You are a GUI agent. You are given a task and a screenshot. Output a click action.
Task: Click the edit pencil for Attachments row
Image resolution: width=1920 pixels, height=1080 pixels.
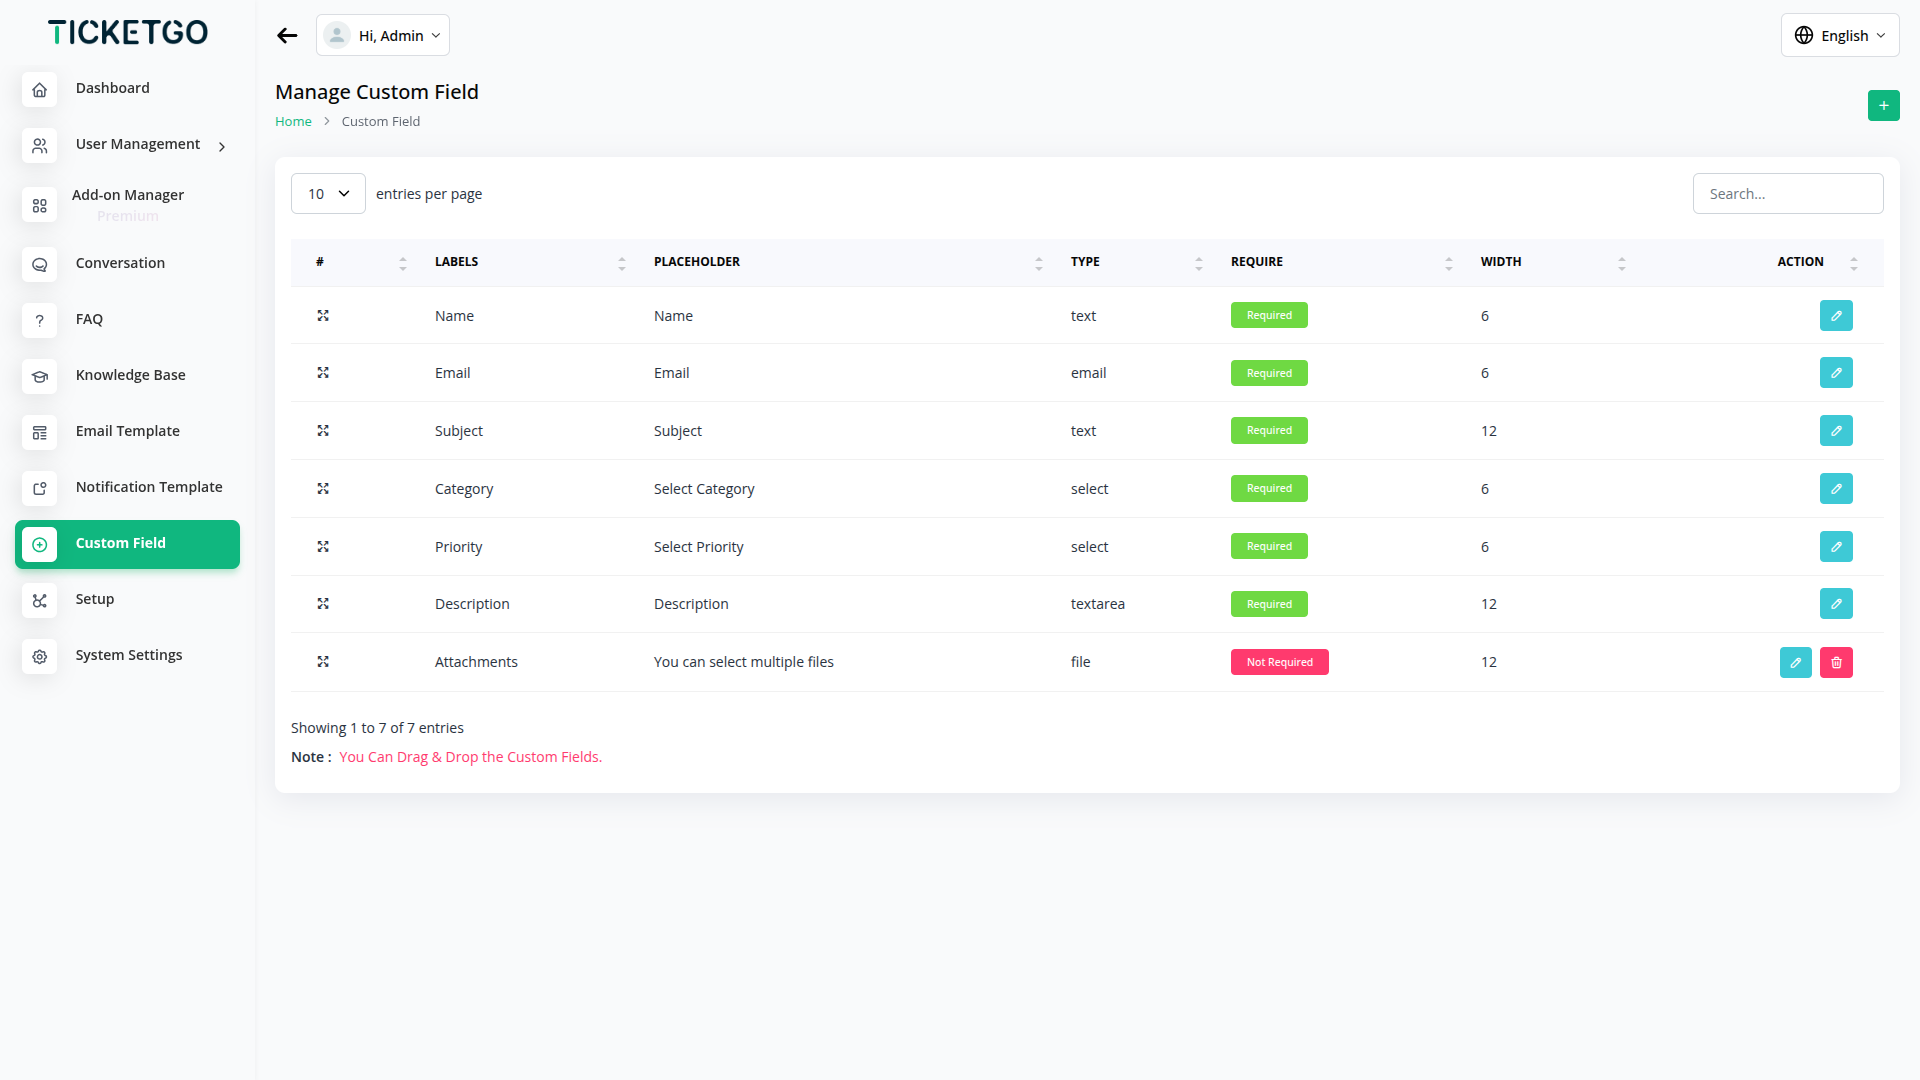click(x=1795, y=662)
